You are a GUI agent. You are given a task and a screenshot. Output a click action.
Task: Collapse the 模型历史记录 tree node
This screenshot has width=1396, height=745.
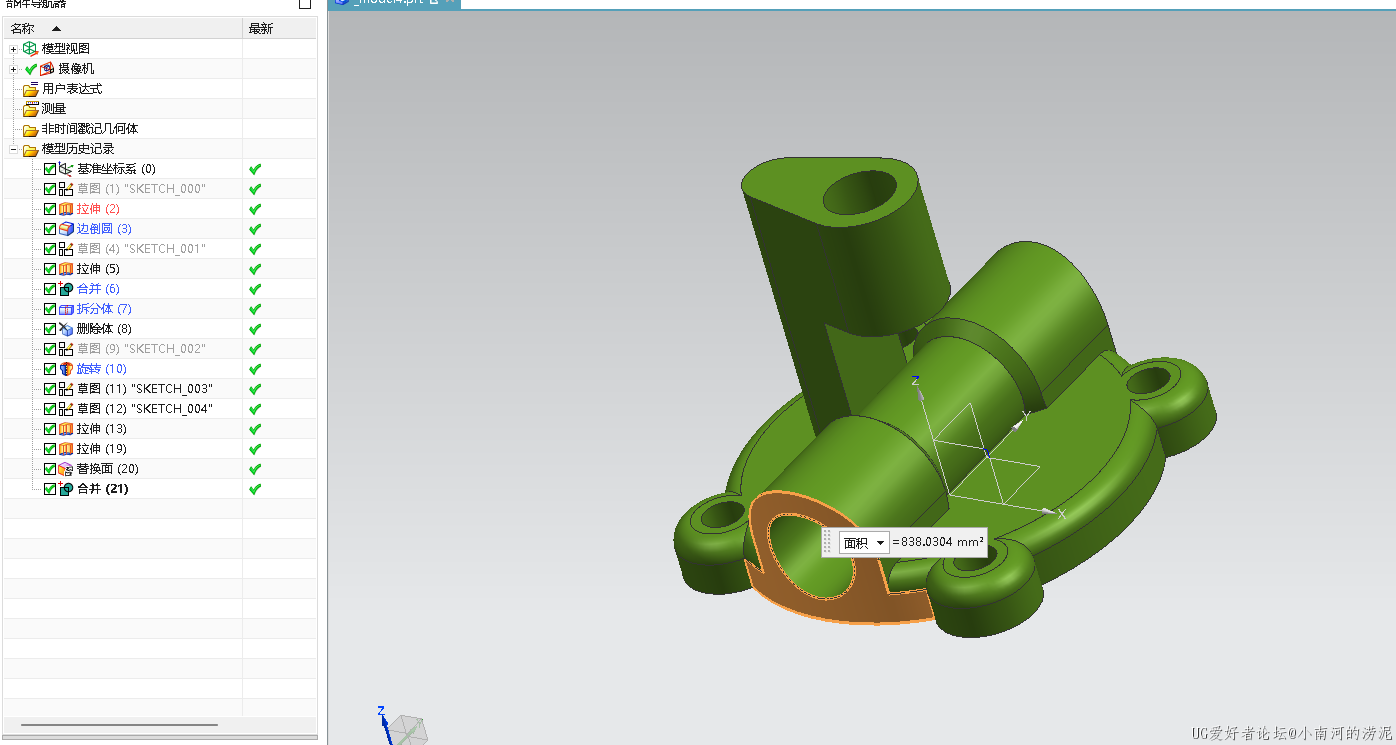[13, 149]
